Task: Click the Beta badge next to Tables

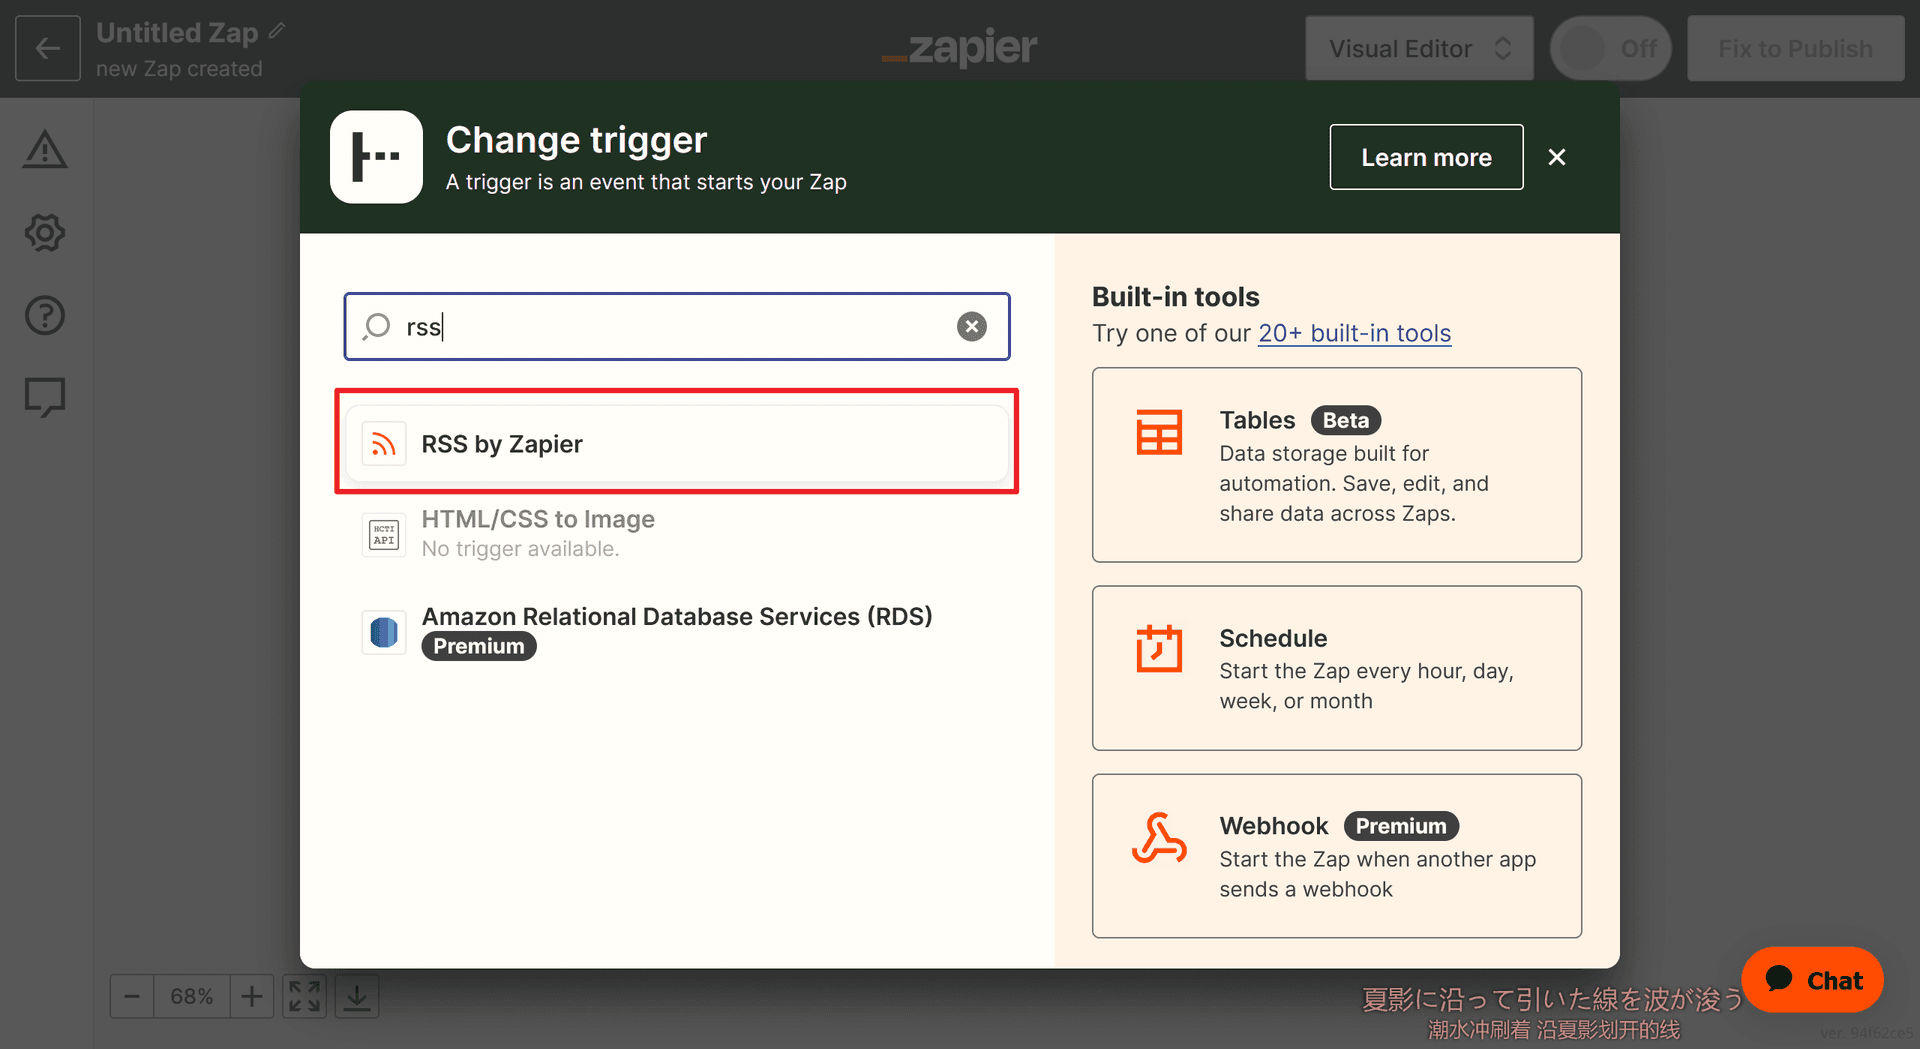Action: (1346, 420)
